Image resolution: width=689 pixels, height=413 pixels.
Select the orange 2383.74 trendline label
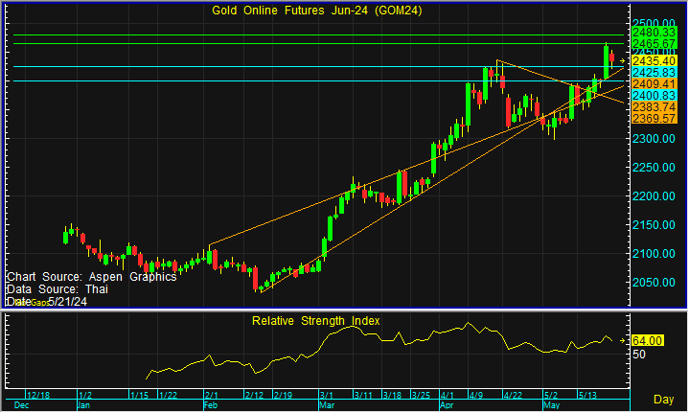(x=654, y=107)
